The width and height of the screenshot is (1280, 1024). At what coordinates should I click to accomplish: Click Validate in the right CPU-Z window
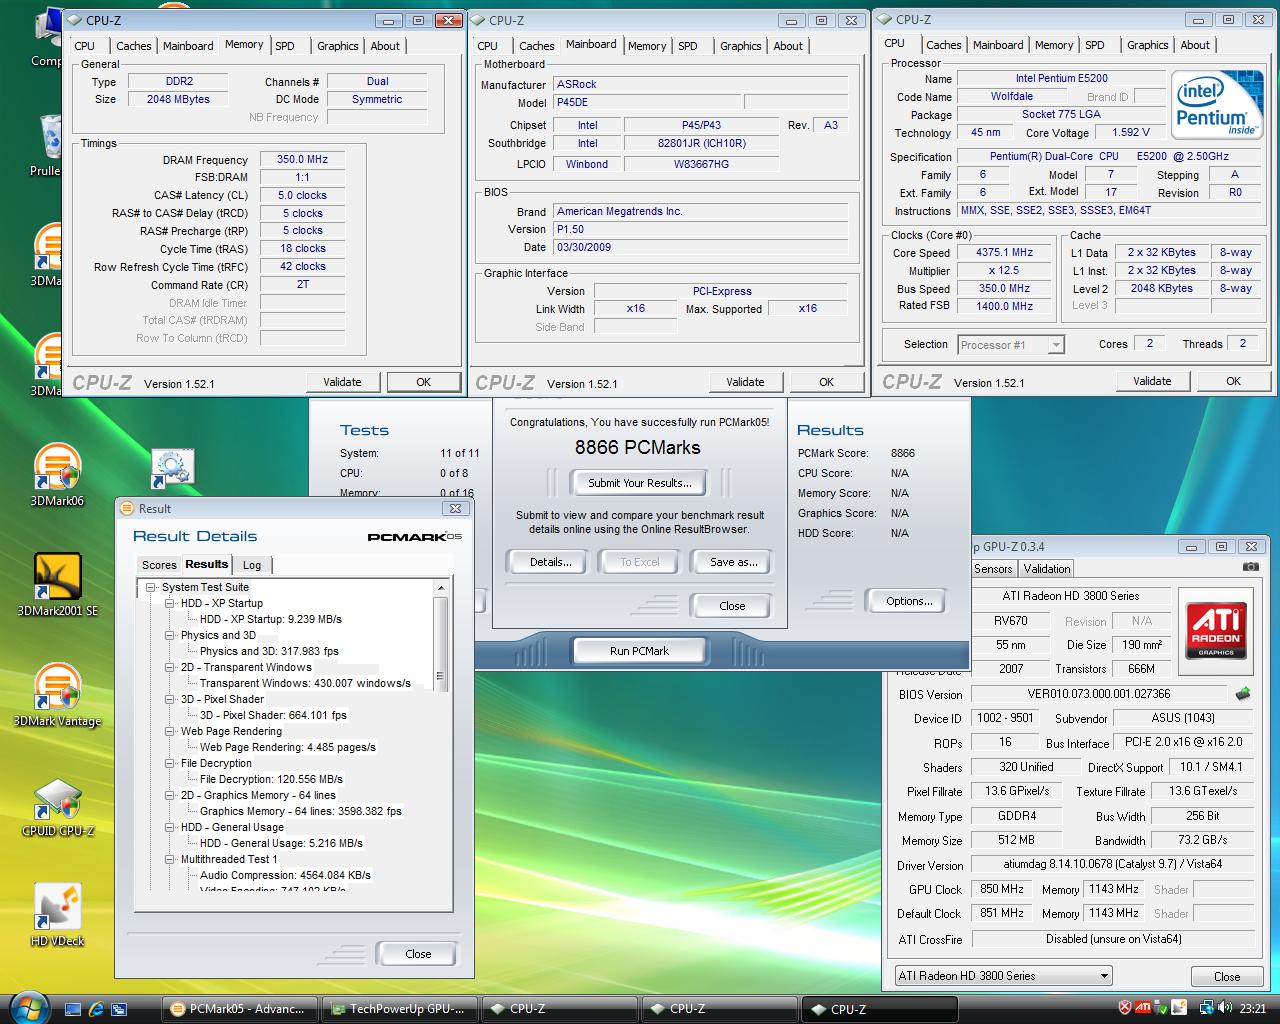(x=1152, y=381)
